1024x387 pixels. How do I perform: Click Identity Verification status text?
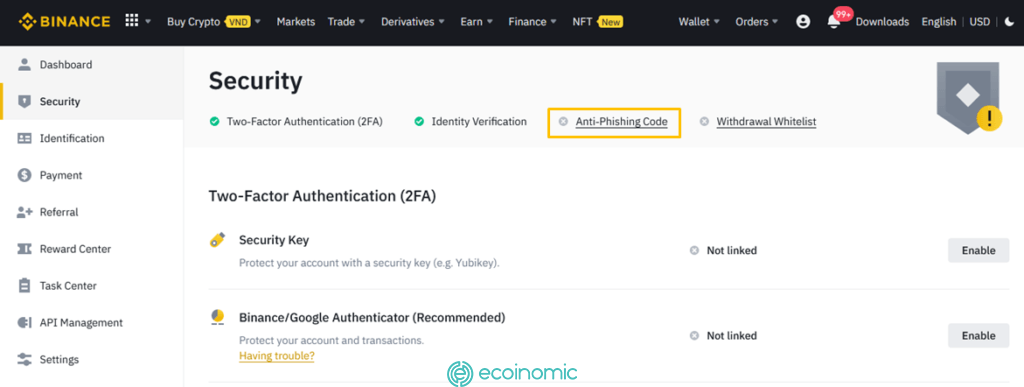(479, 121)
